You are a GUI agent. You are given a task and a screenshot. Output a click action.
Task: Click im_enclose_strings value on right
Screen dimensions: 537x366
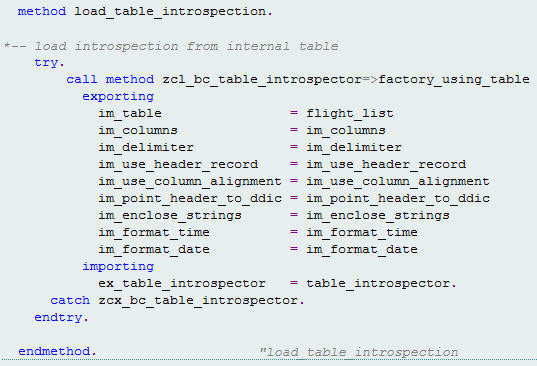tap(378, 215)
